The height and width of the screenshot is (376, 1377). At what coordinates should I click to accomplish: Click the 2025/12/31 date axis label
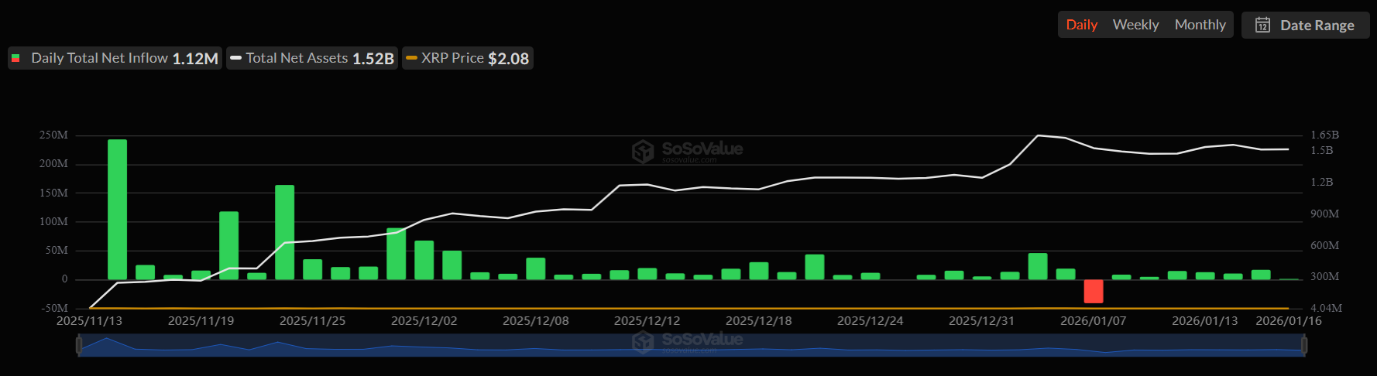(x=981, y=321)
